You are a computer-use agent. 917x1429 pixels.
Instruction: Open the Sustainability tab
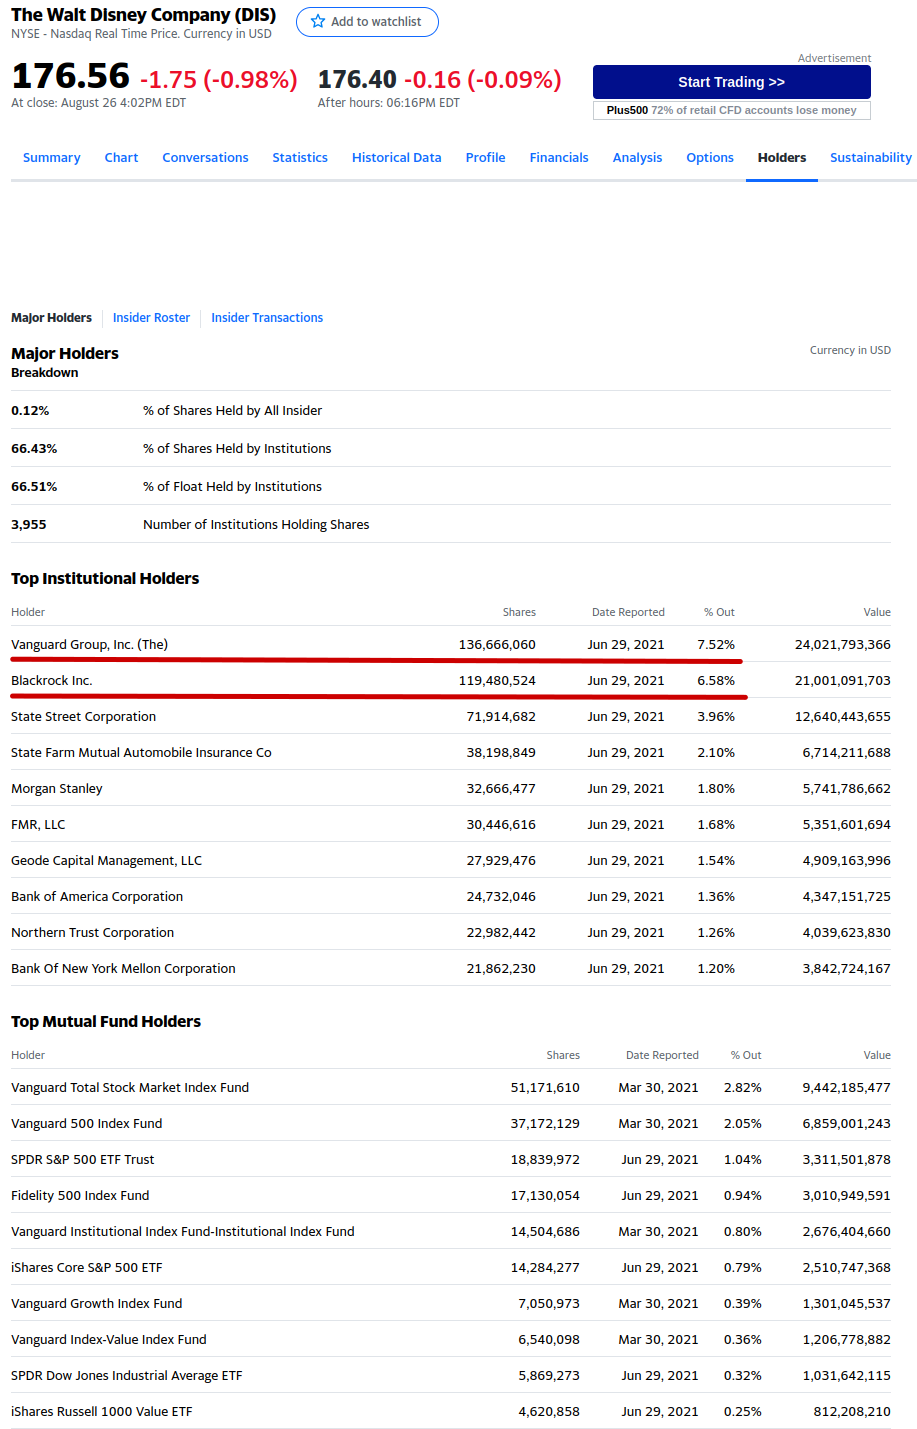point(870,158)
